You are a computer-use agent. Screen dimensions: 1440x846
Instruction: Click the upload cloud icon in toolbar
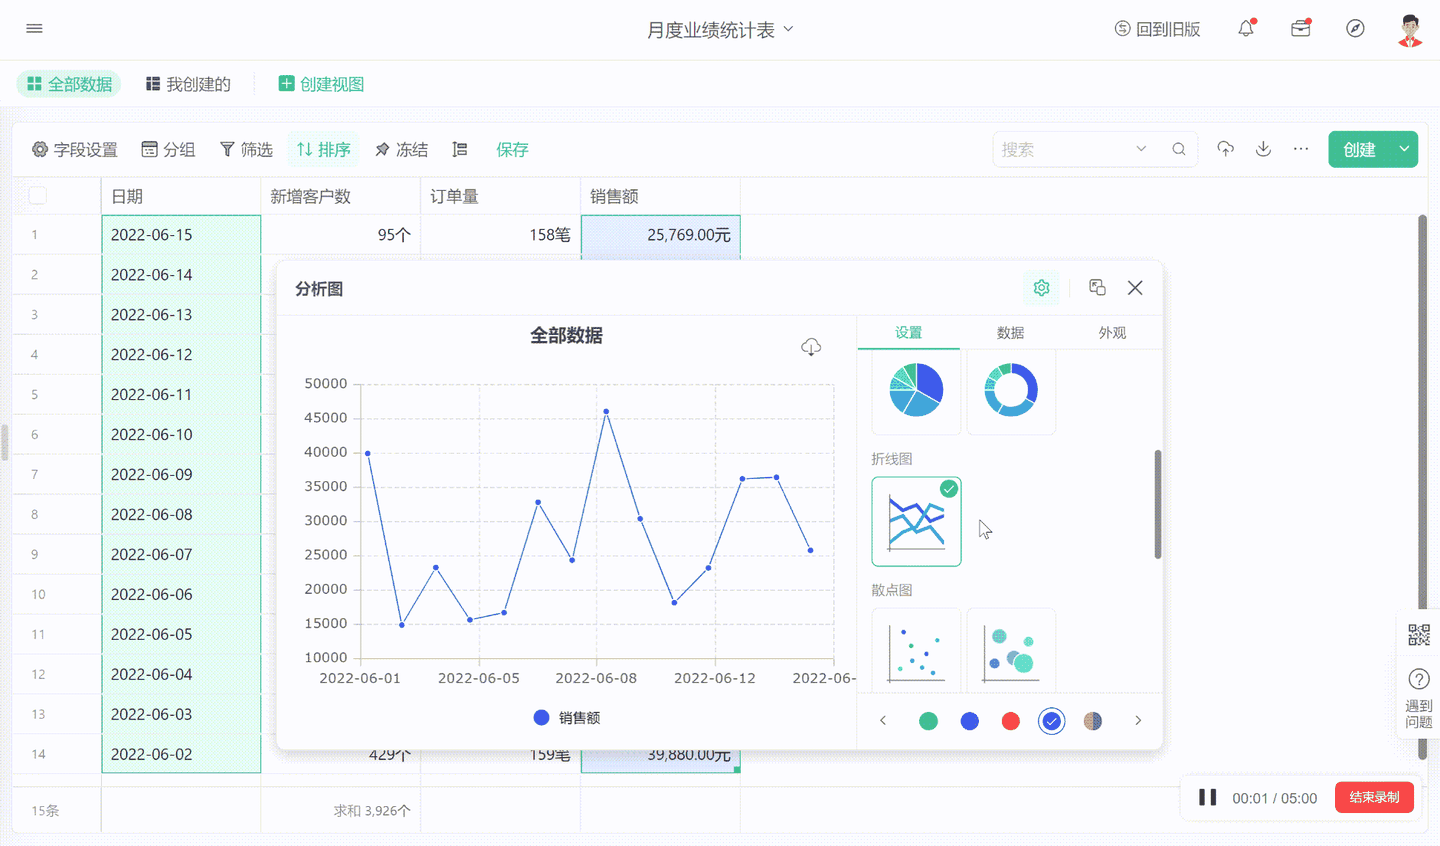click(1225, 149)
